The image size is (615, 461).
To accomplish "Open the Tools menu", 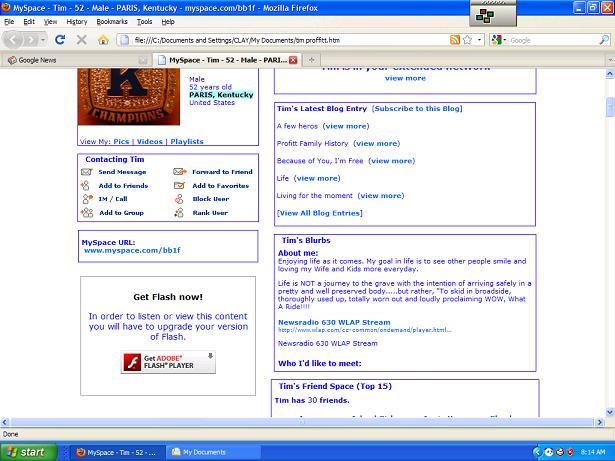I will click(144, 22).
